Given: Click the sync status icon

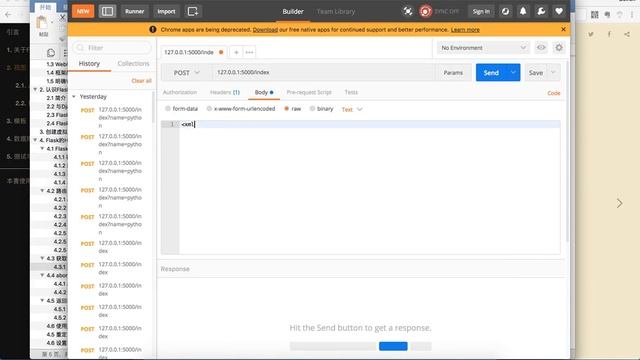Looking at the screenshot, I should [x=425, y=11].
